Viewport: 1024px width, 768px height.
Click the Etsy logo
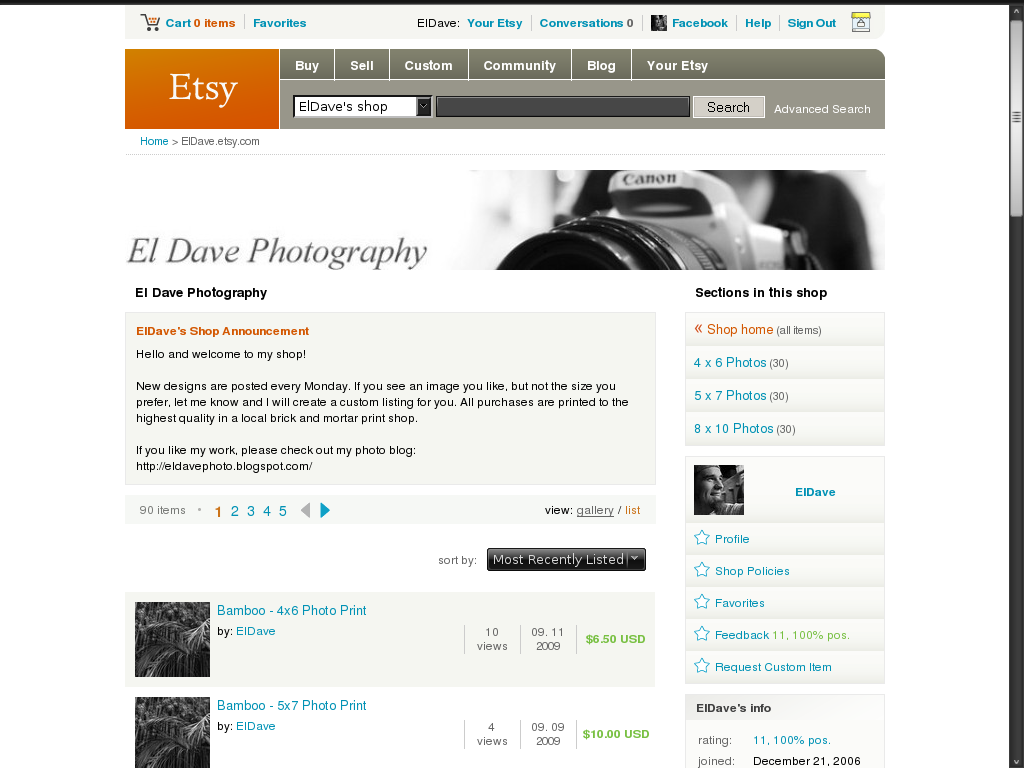click(x=202, y=89)
